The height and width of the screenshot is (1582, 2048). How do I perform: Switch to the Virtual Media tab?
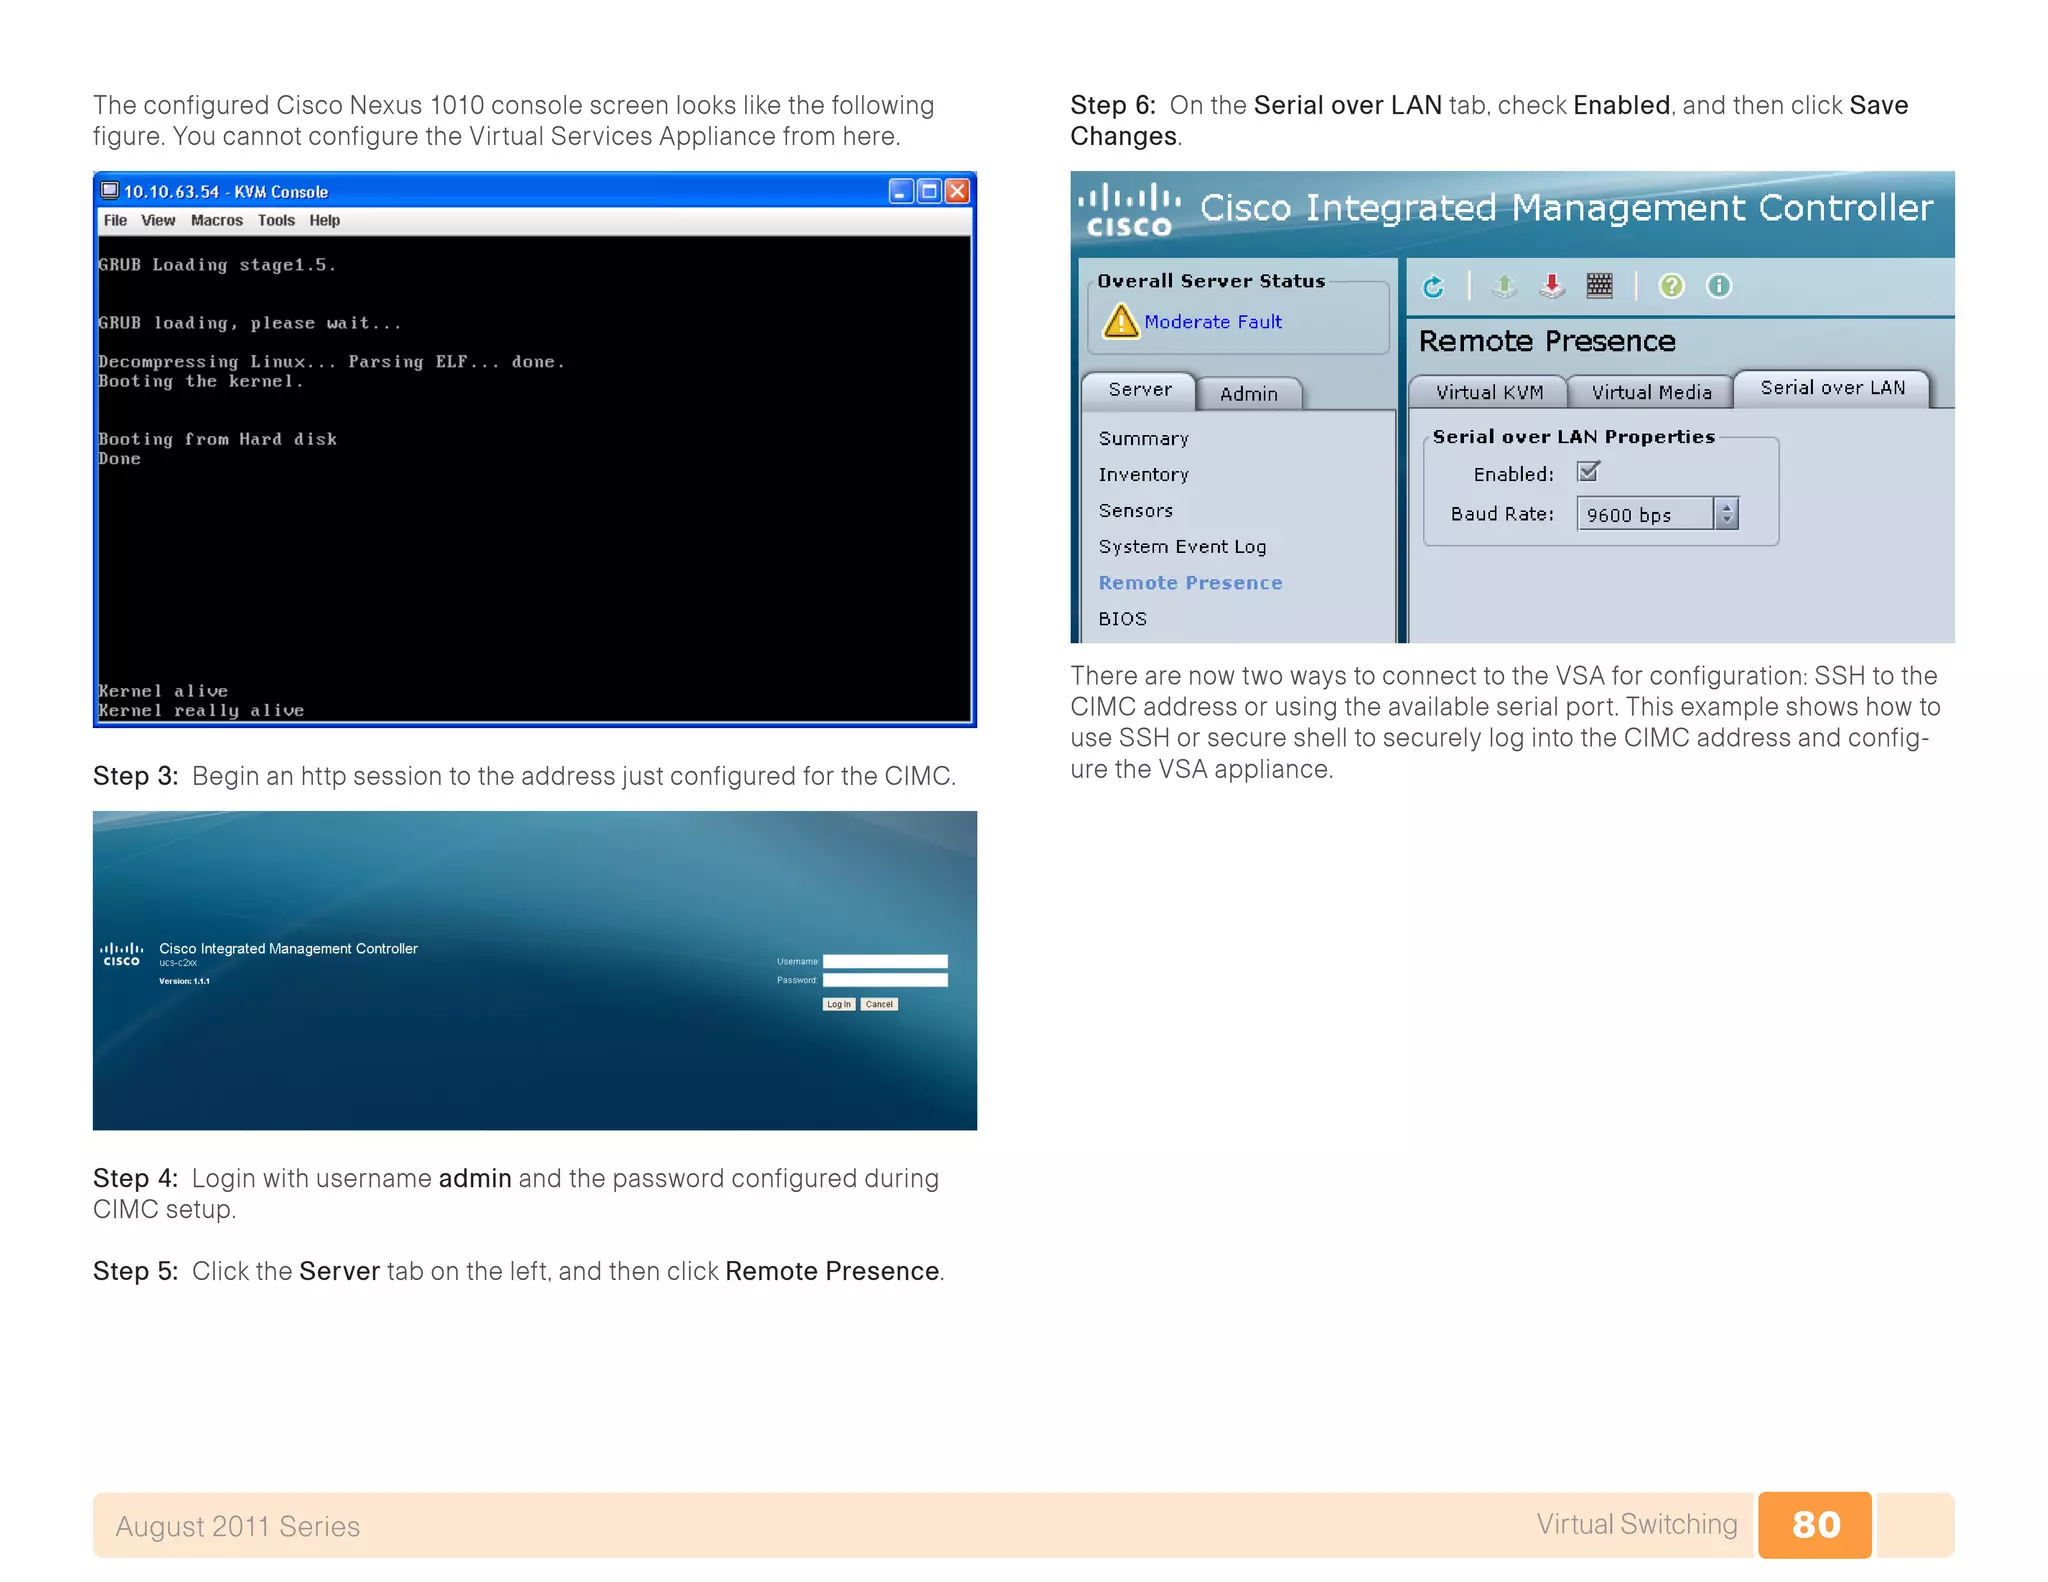pyautogui.click(x=1651, y=392)
